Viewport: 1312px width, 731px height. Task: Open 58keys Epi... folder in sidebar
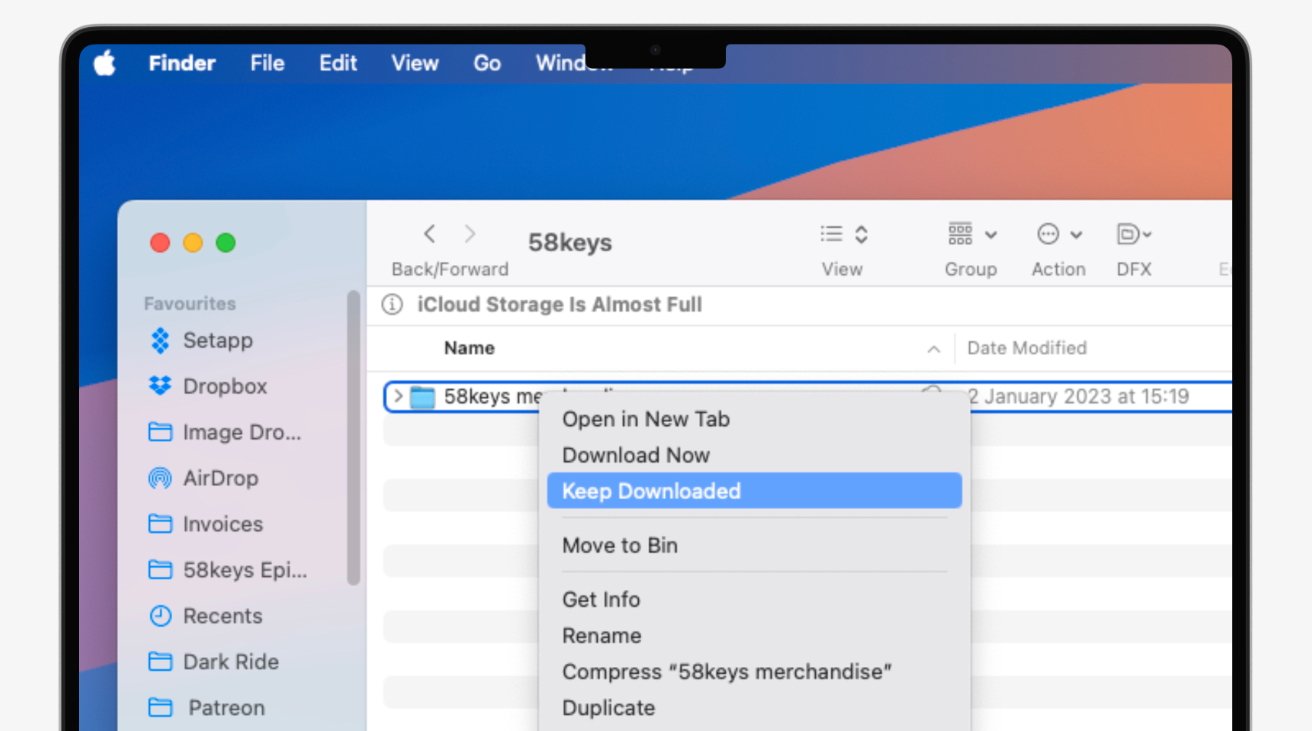coord(228,570)
